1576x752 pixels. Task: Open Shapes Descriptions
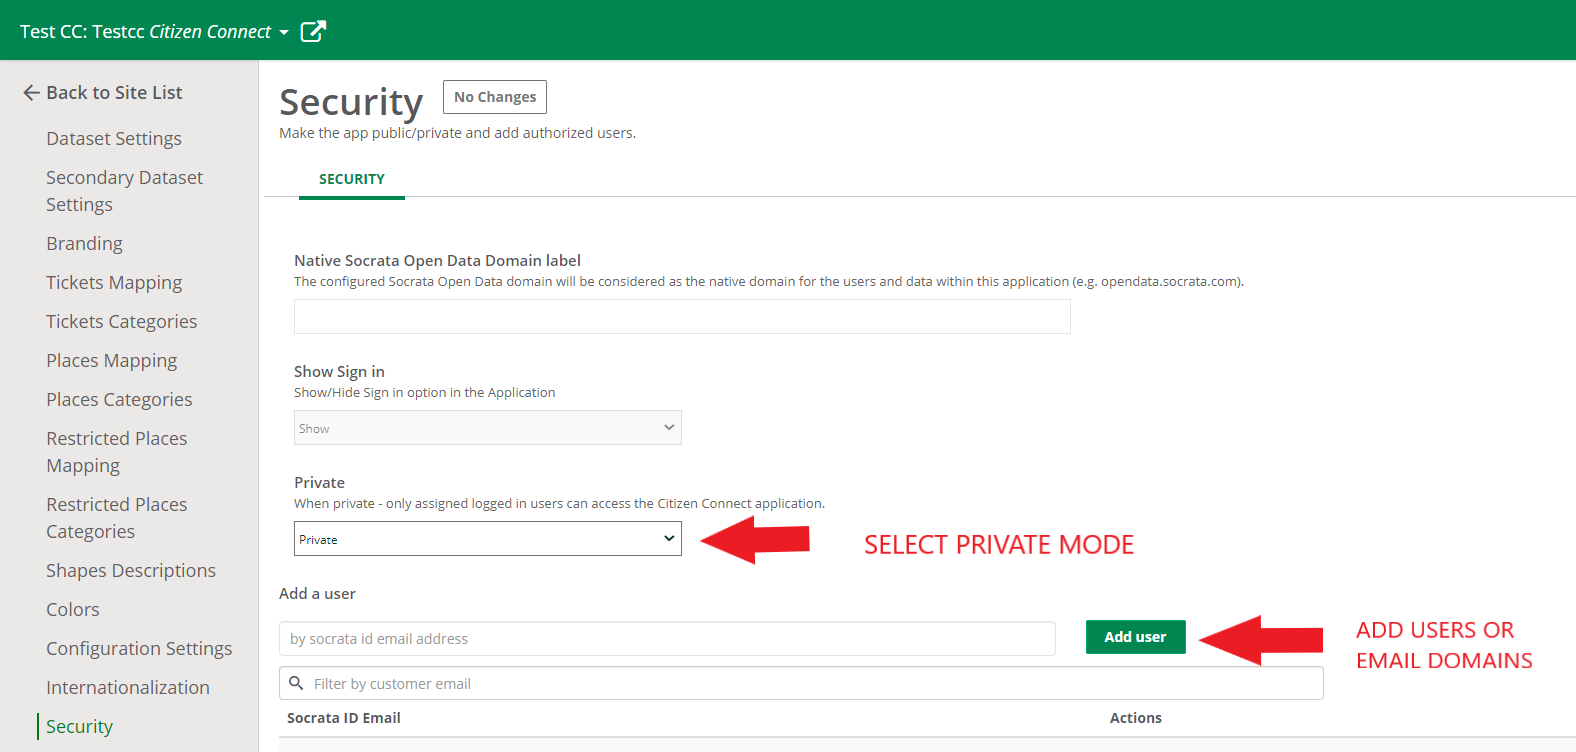coord(131,571)
